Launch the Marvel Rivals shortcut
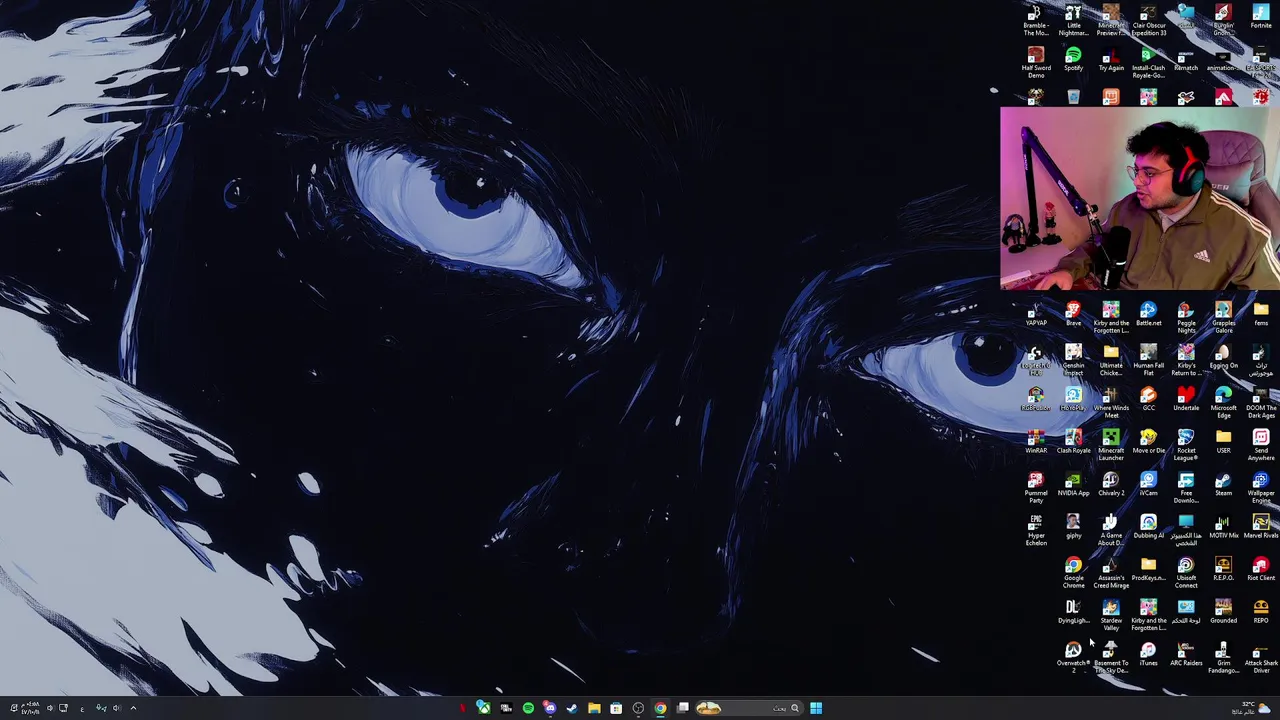The height and width of the screenshot is (720, 1280). (1261, 527)
